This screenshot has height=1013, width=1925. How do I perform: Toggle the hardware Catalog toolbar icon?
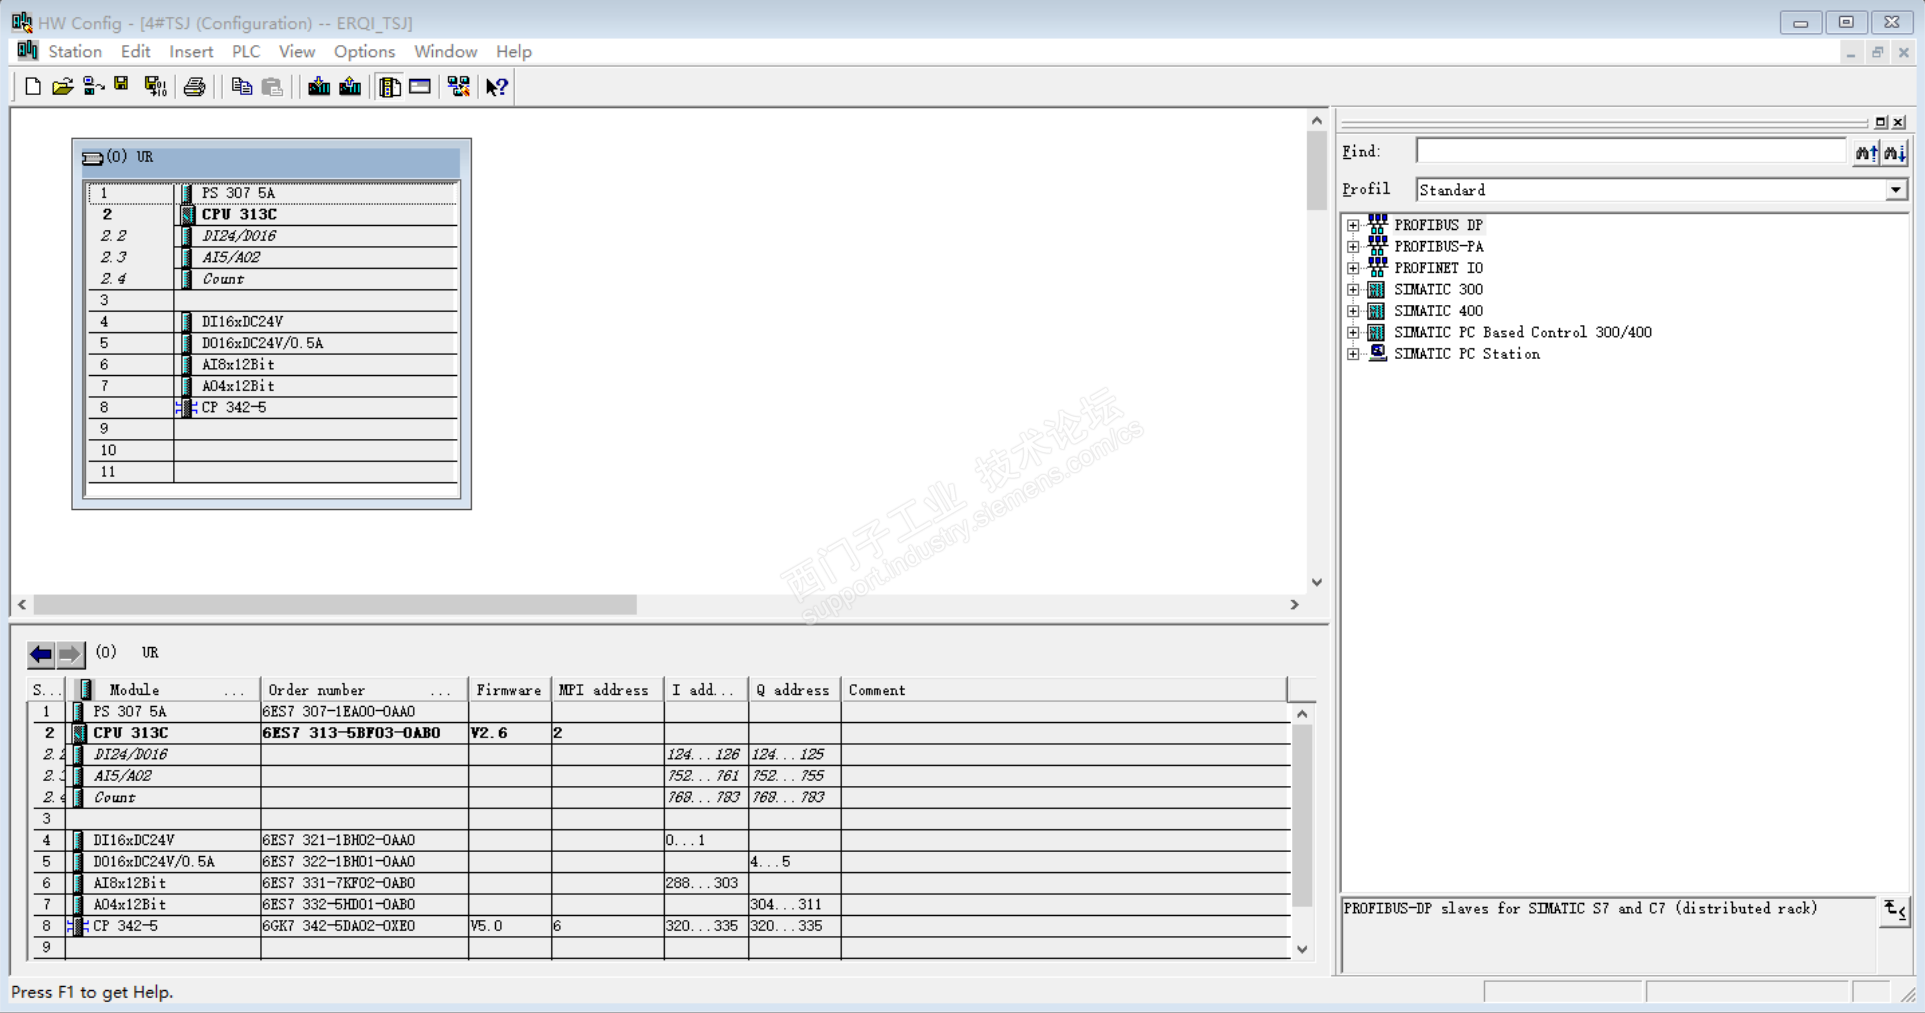click(x=390, y=87)
